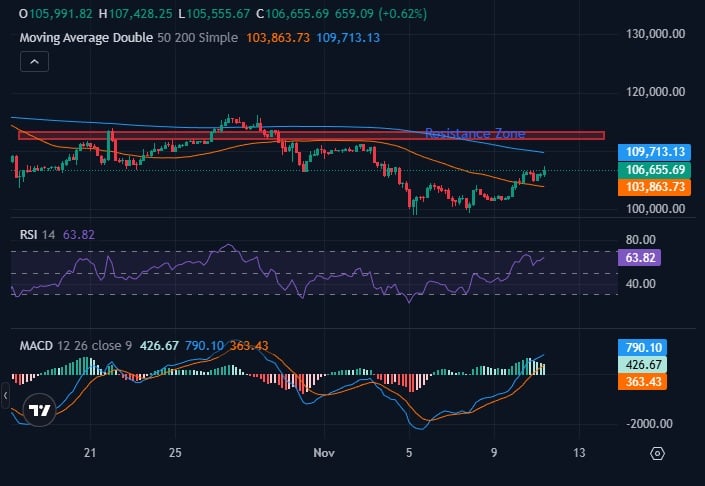705x486 pixels.
Task: Click the orange 103,863.73 price axis label
Action: (655, 187)
